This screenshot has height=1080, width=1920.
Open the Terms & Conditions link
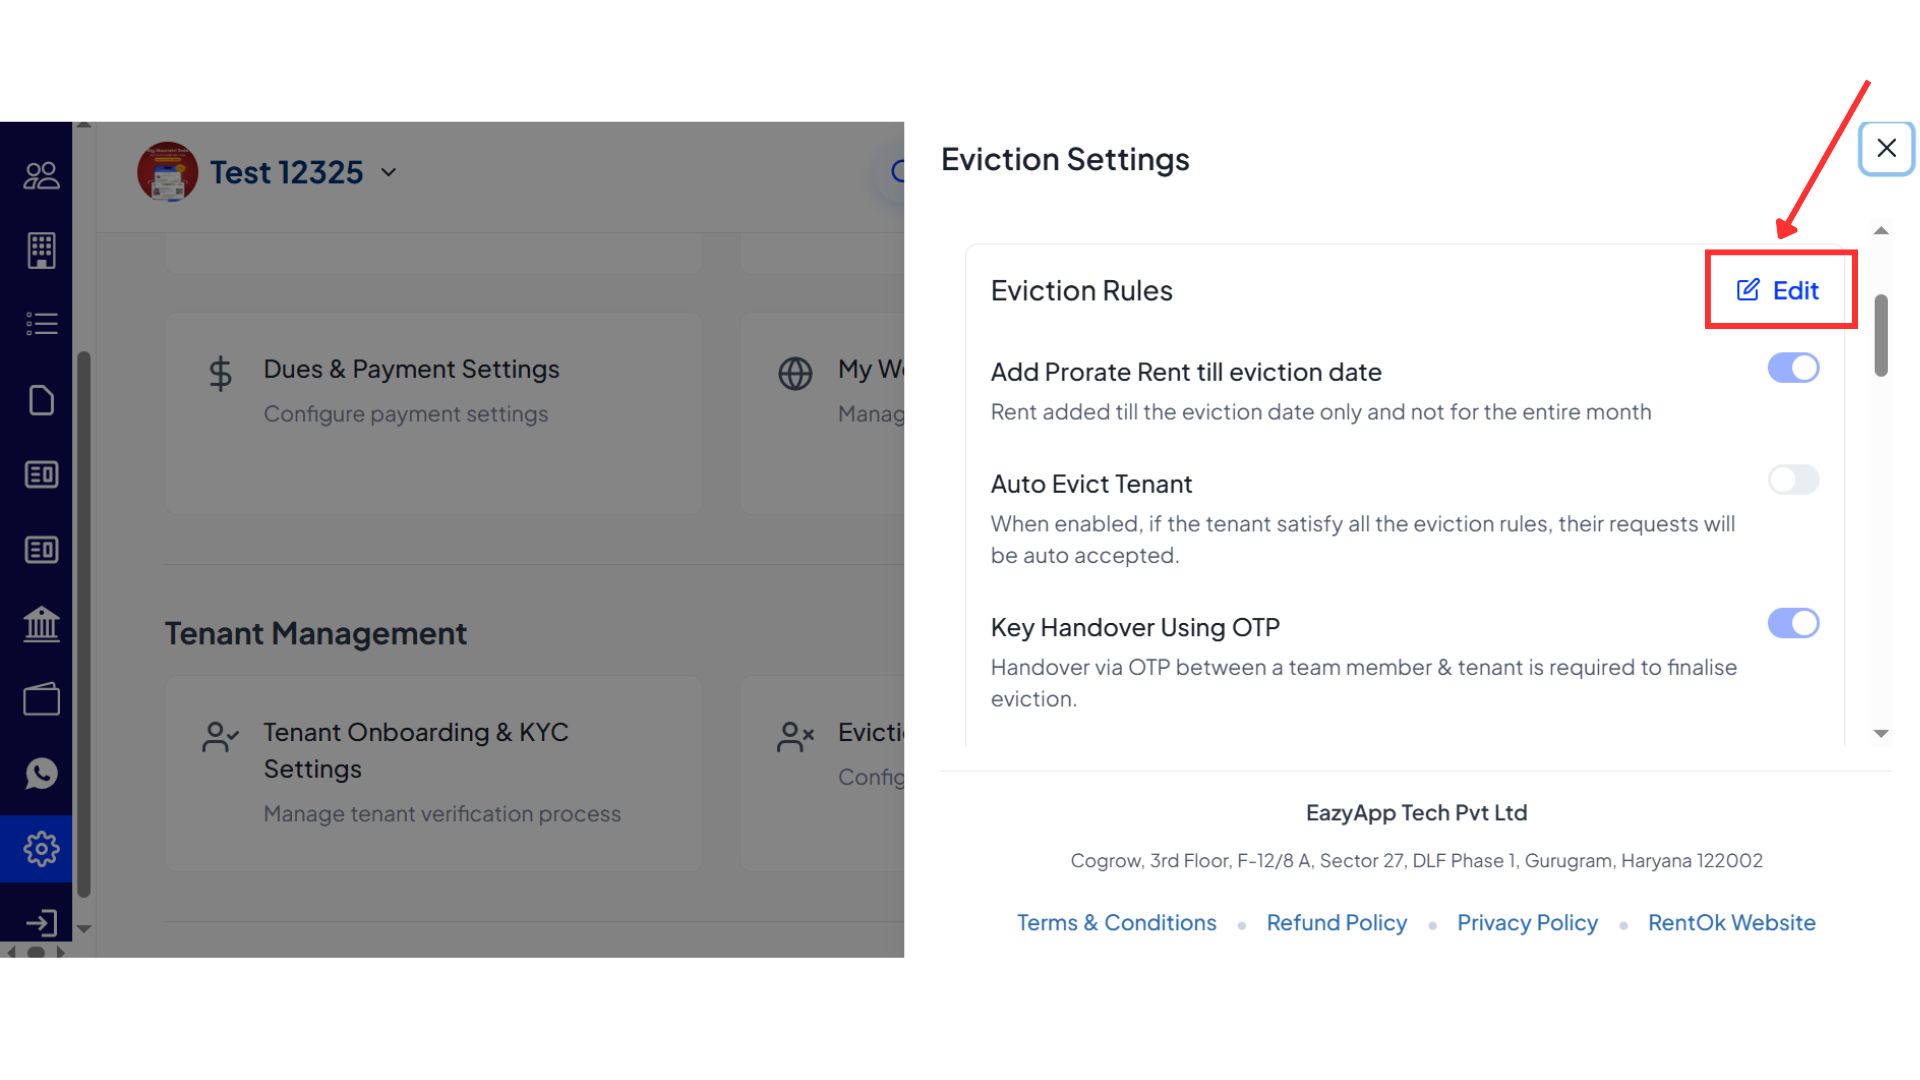[x=1116, y=922]
